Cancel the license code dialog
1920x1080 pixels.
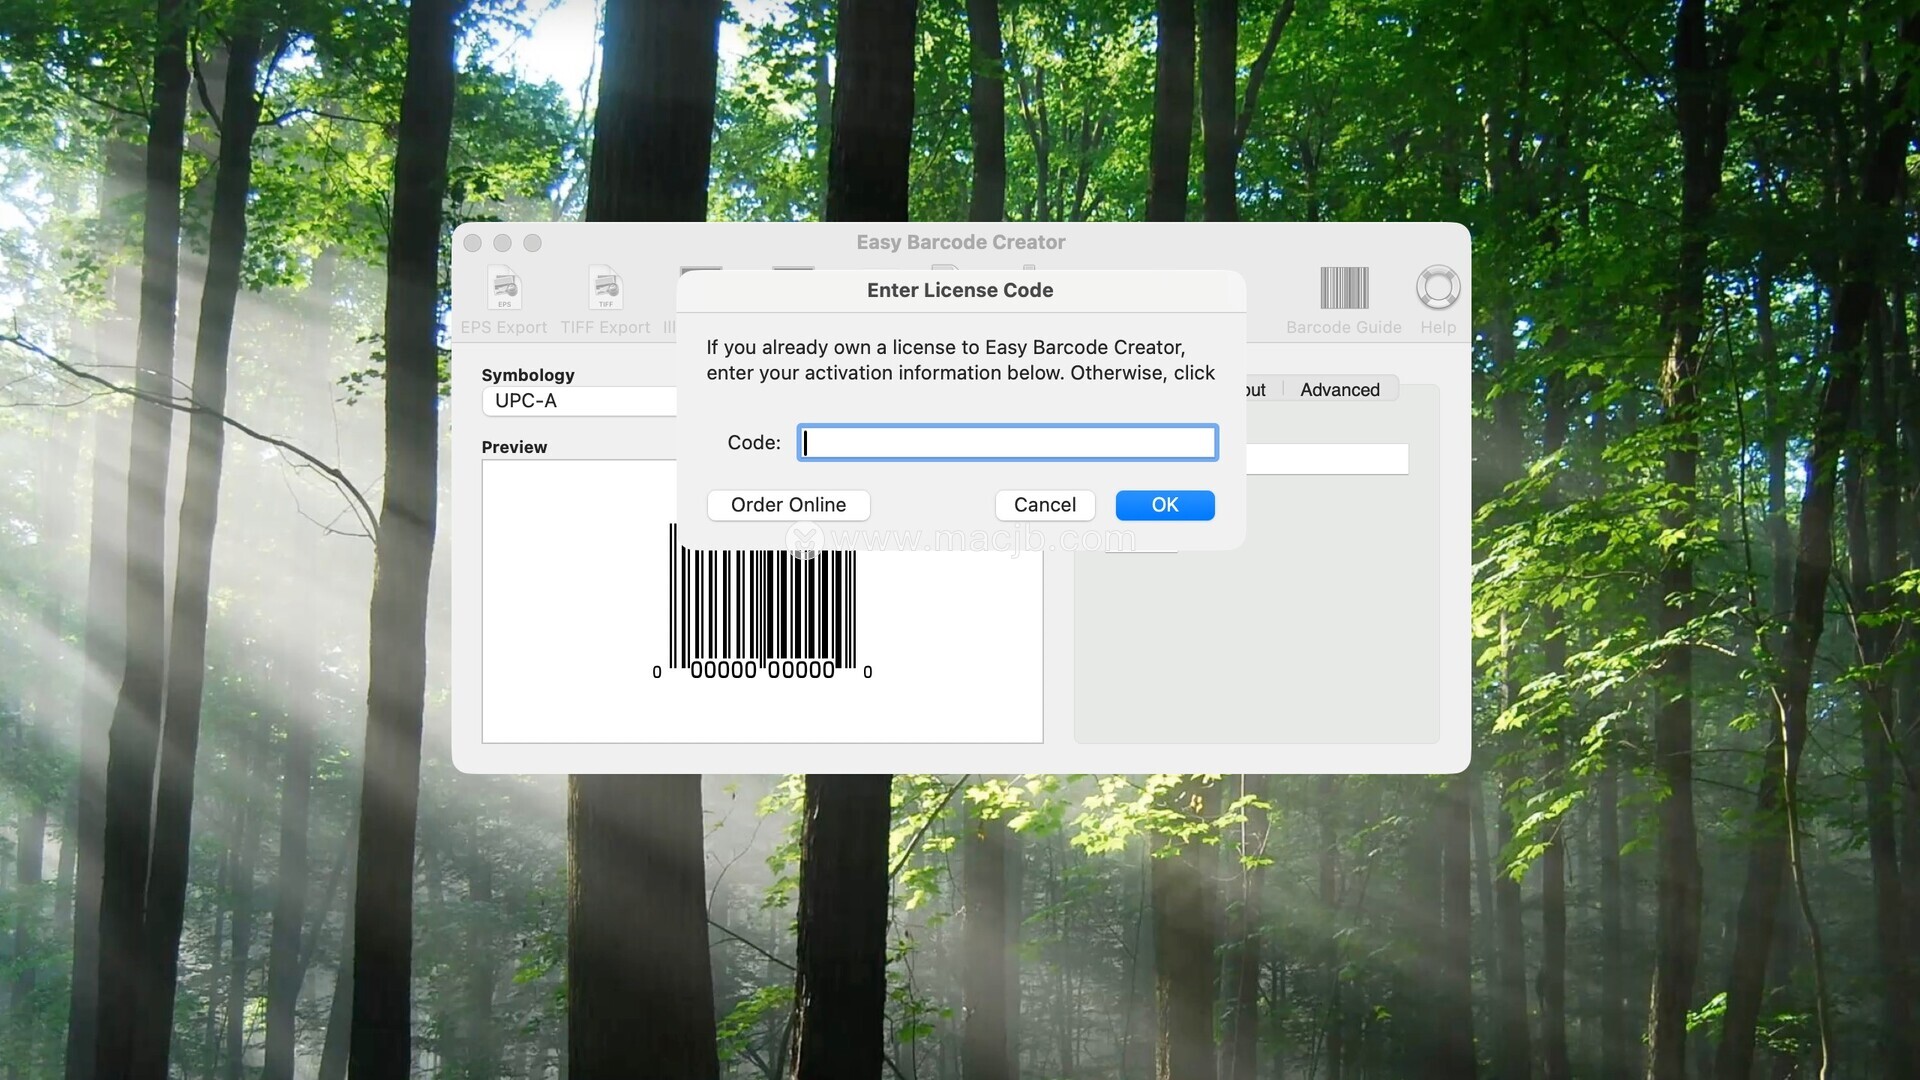pos(1044,505)
